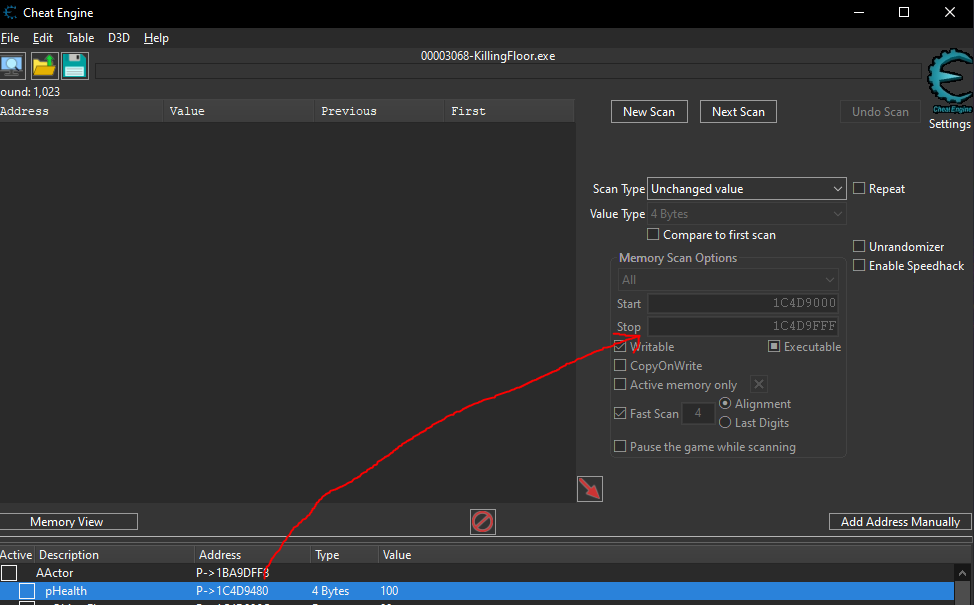Screen dimensions: 974x605
Task: Expand the memory region All dropdown
Action: 728,280
